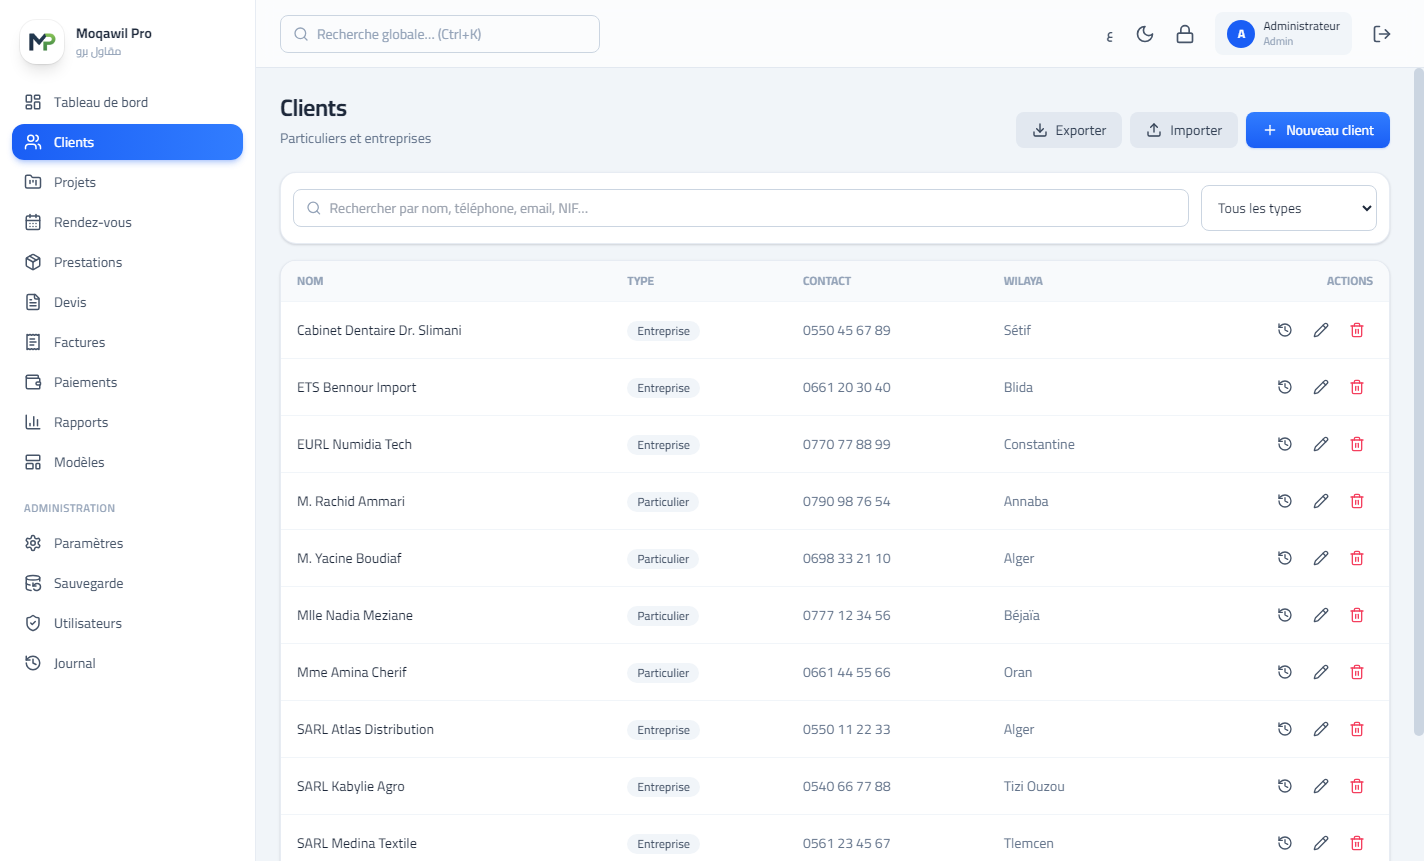The image size is (1424, 861).
Task: Click the Importer button
Action: tap(1184, 130)
